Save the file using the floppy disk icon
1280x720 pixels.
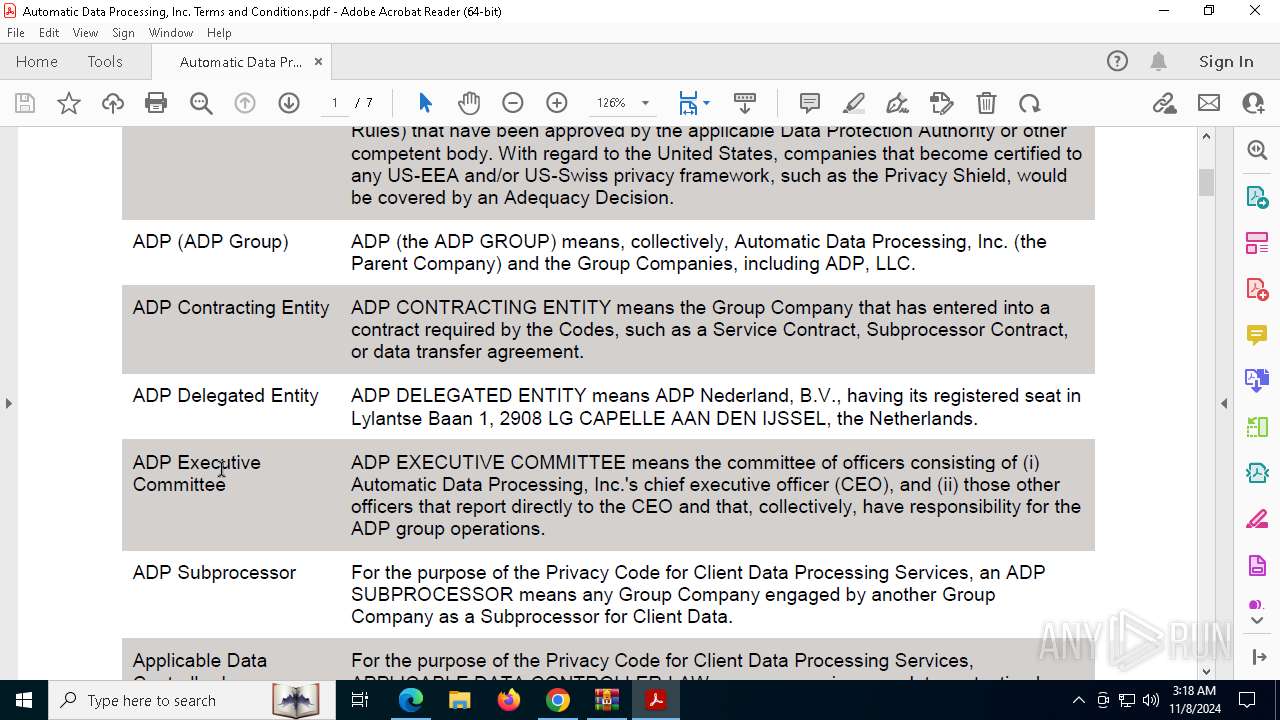coord(25,103)
